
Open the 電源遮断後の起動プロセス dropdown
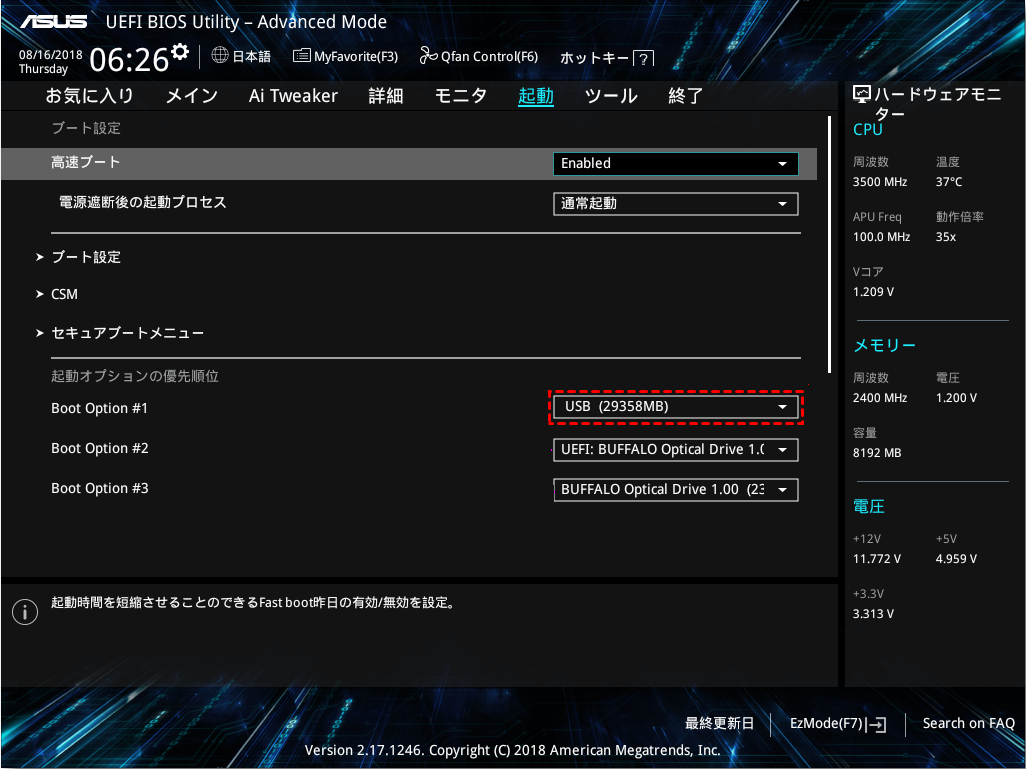[675, 204]
